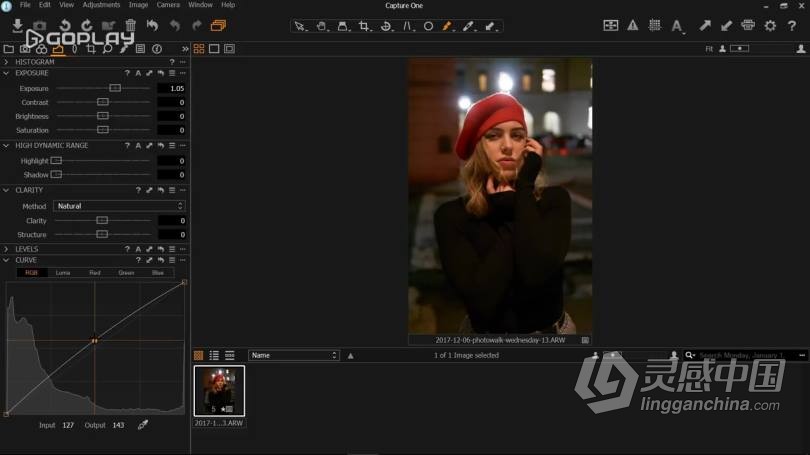The height and width of the screenshot is (455, 810).
Task: Select the Red curve tab
Action: coord(95,273)
